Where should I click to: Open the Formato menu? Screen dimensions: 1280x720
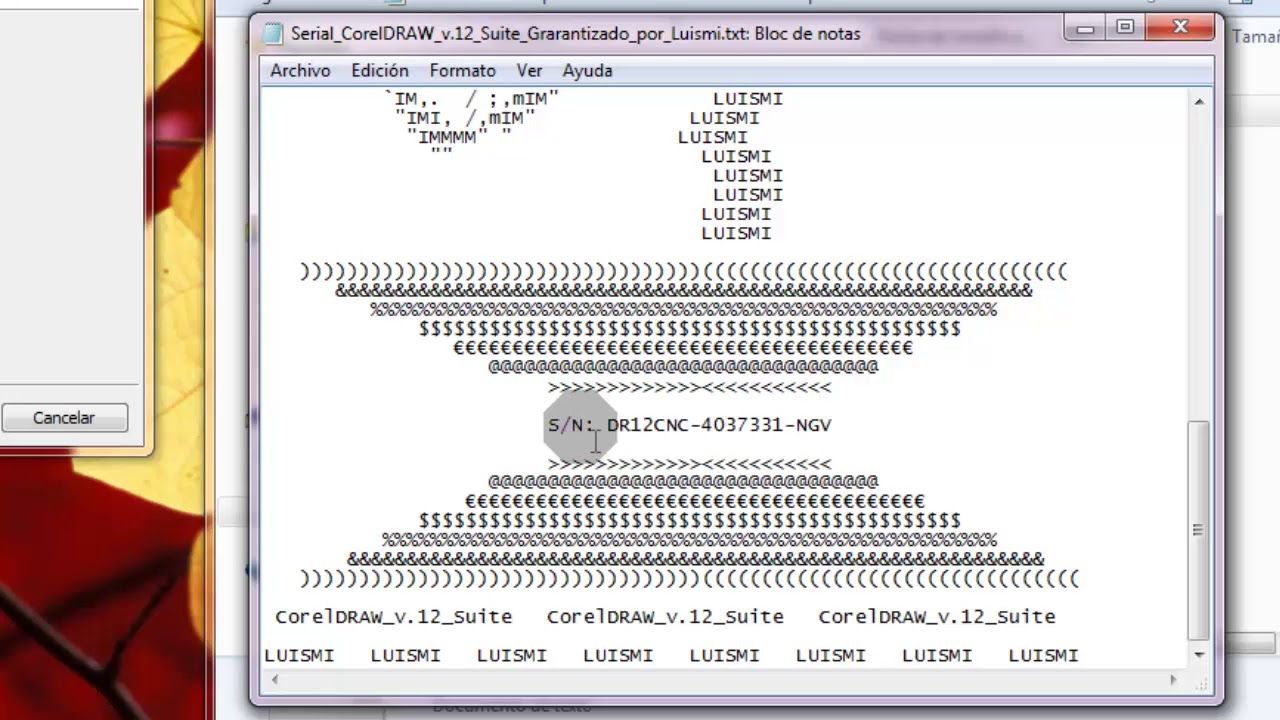click(x=463, y=71)
